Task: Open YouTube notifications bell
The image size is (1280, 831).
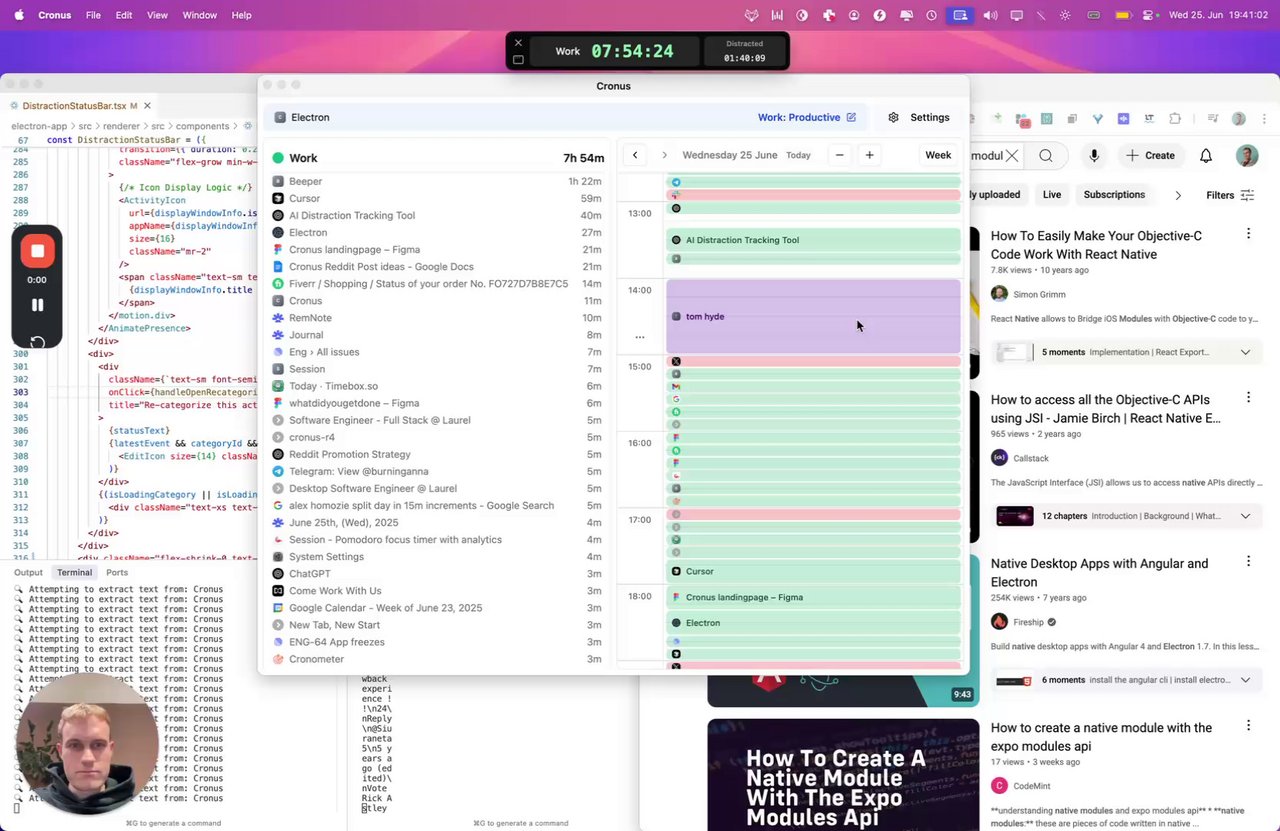Action: [x=1206, y=155]
